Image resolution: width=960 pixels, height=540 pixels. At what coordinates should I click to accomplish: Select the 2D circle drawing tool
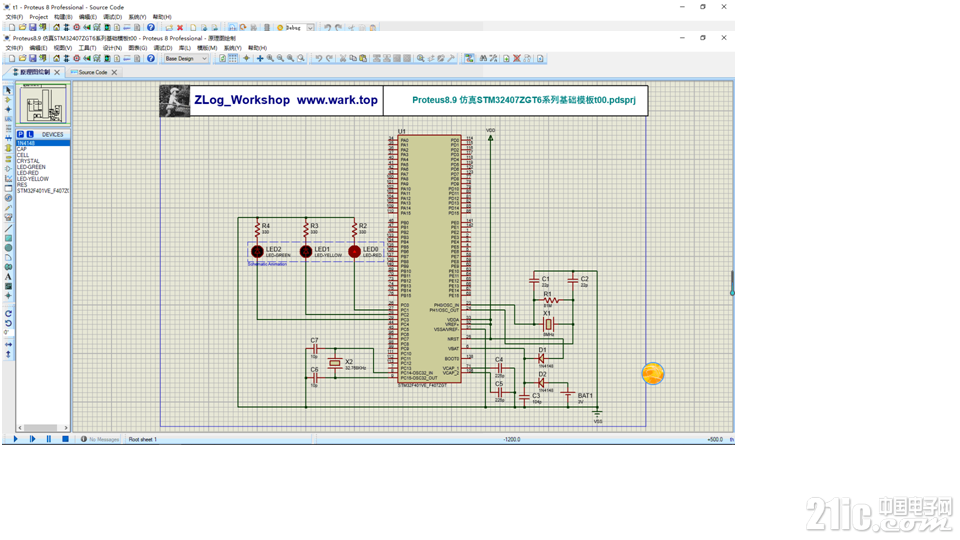(x=8, y=248)
